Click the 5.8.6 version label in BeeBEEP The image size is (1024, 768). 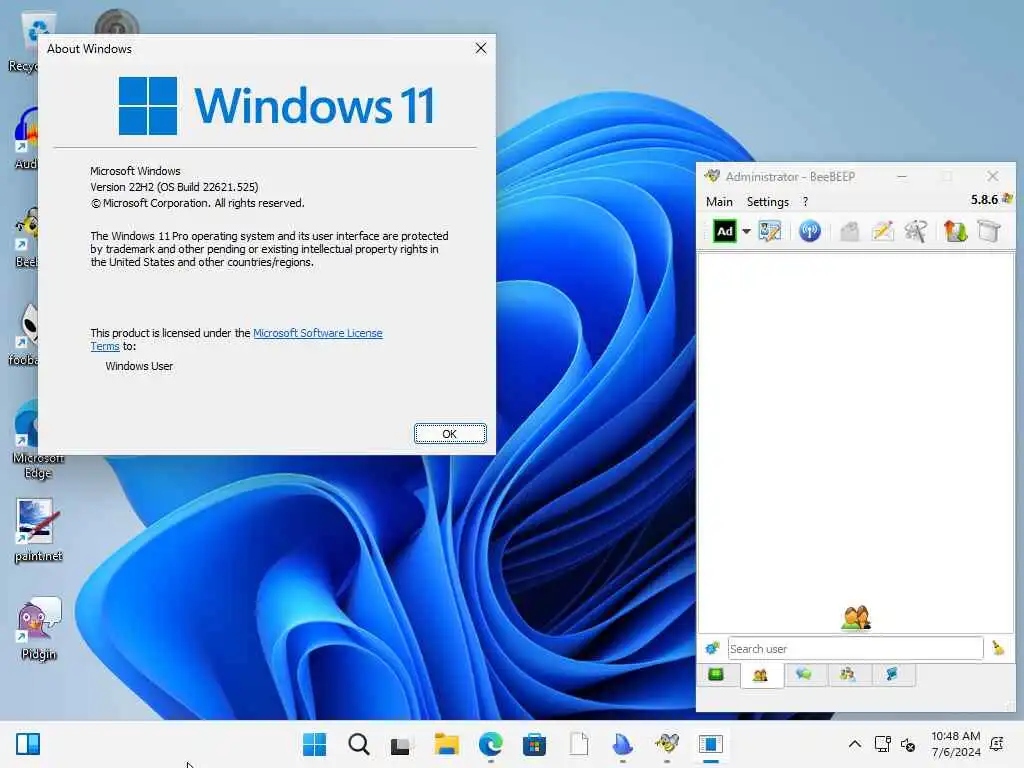984,200
